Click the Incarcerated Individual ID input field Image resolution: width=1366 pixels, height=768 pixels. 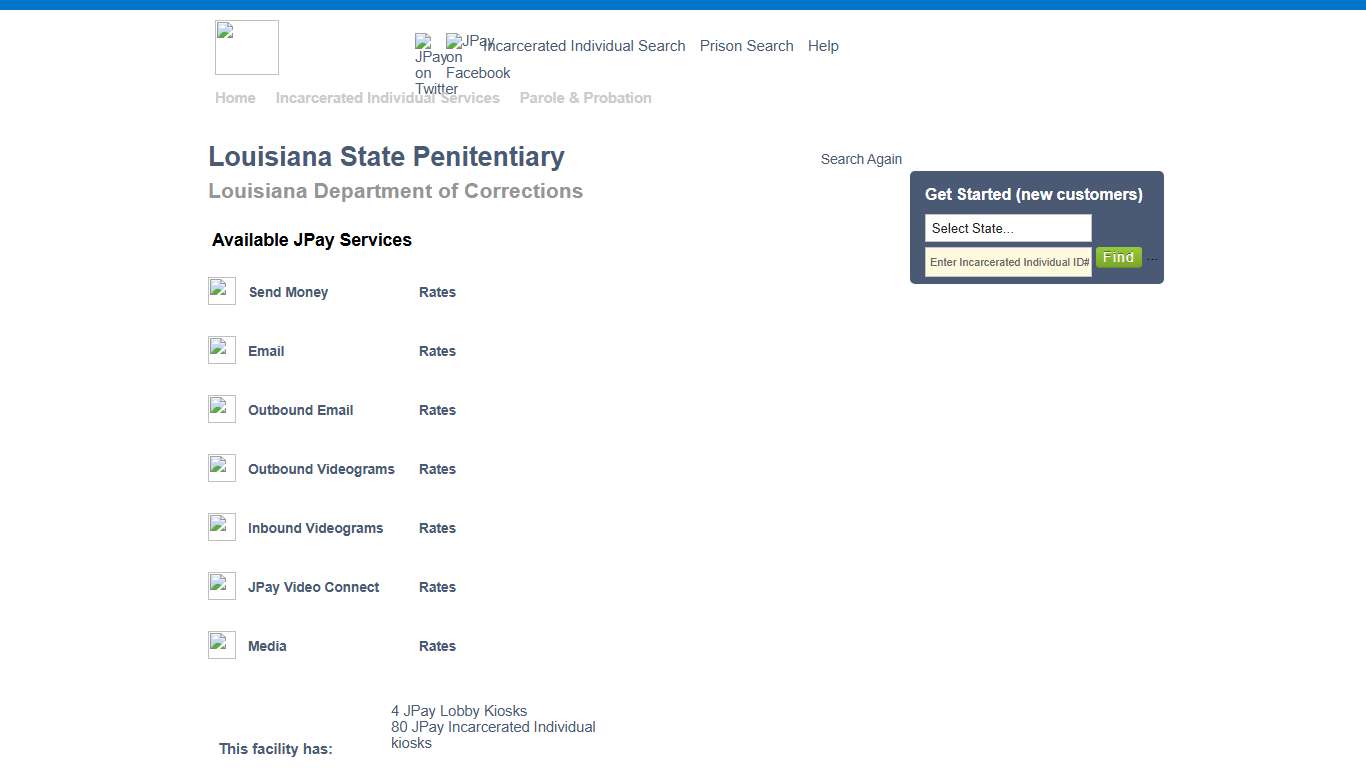click(x=1007, y=261)
